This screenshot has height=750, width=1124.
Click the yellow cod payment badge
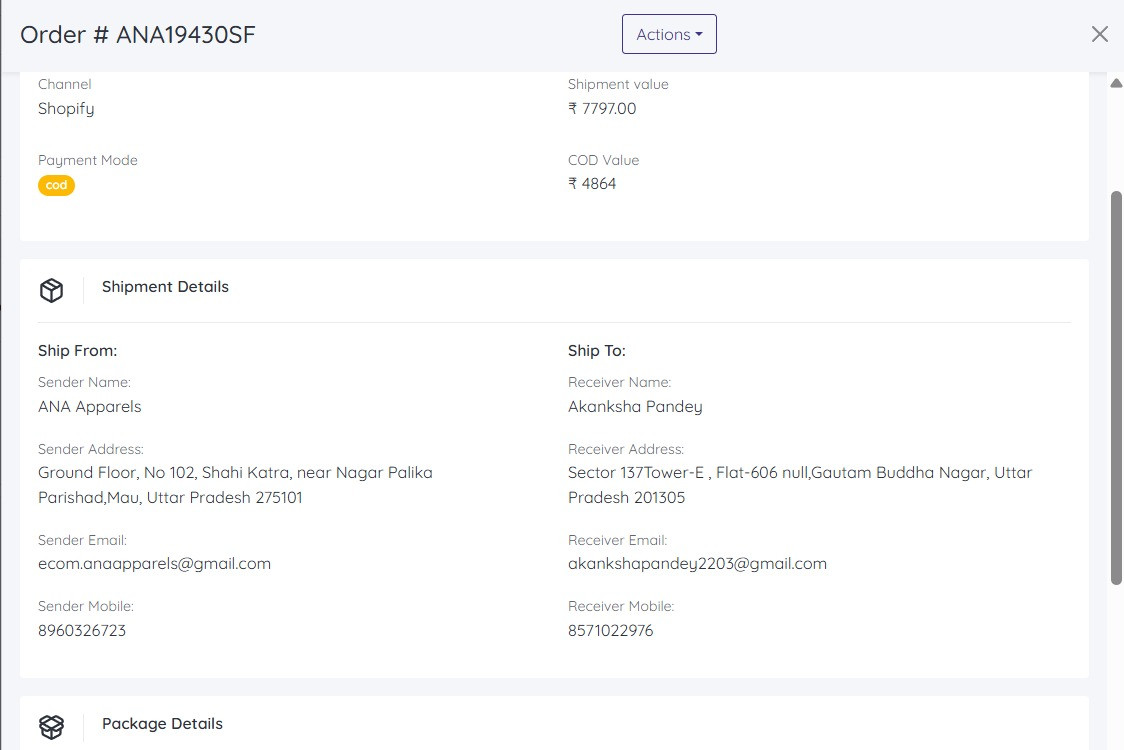tap(56, 185)
